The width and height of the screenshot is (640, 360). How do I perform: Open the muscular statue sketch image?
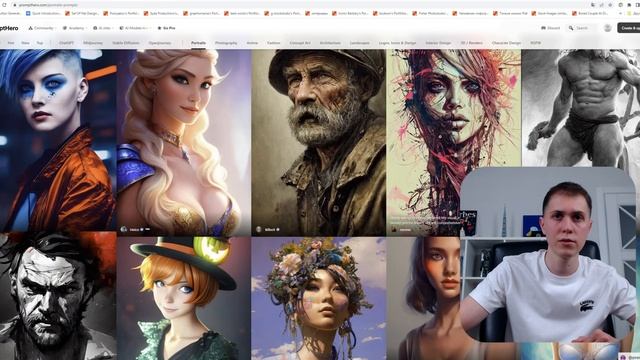click(581, 108)
